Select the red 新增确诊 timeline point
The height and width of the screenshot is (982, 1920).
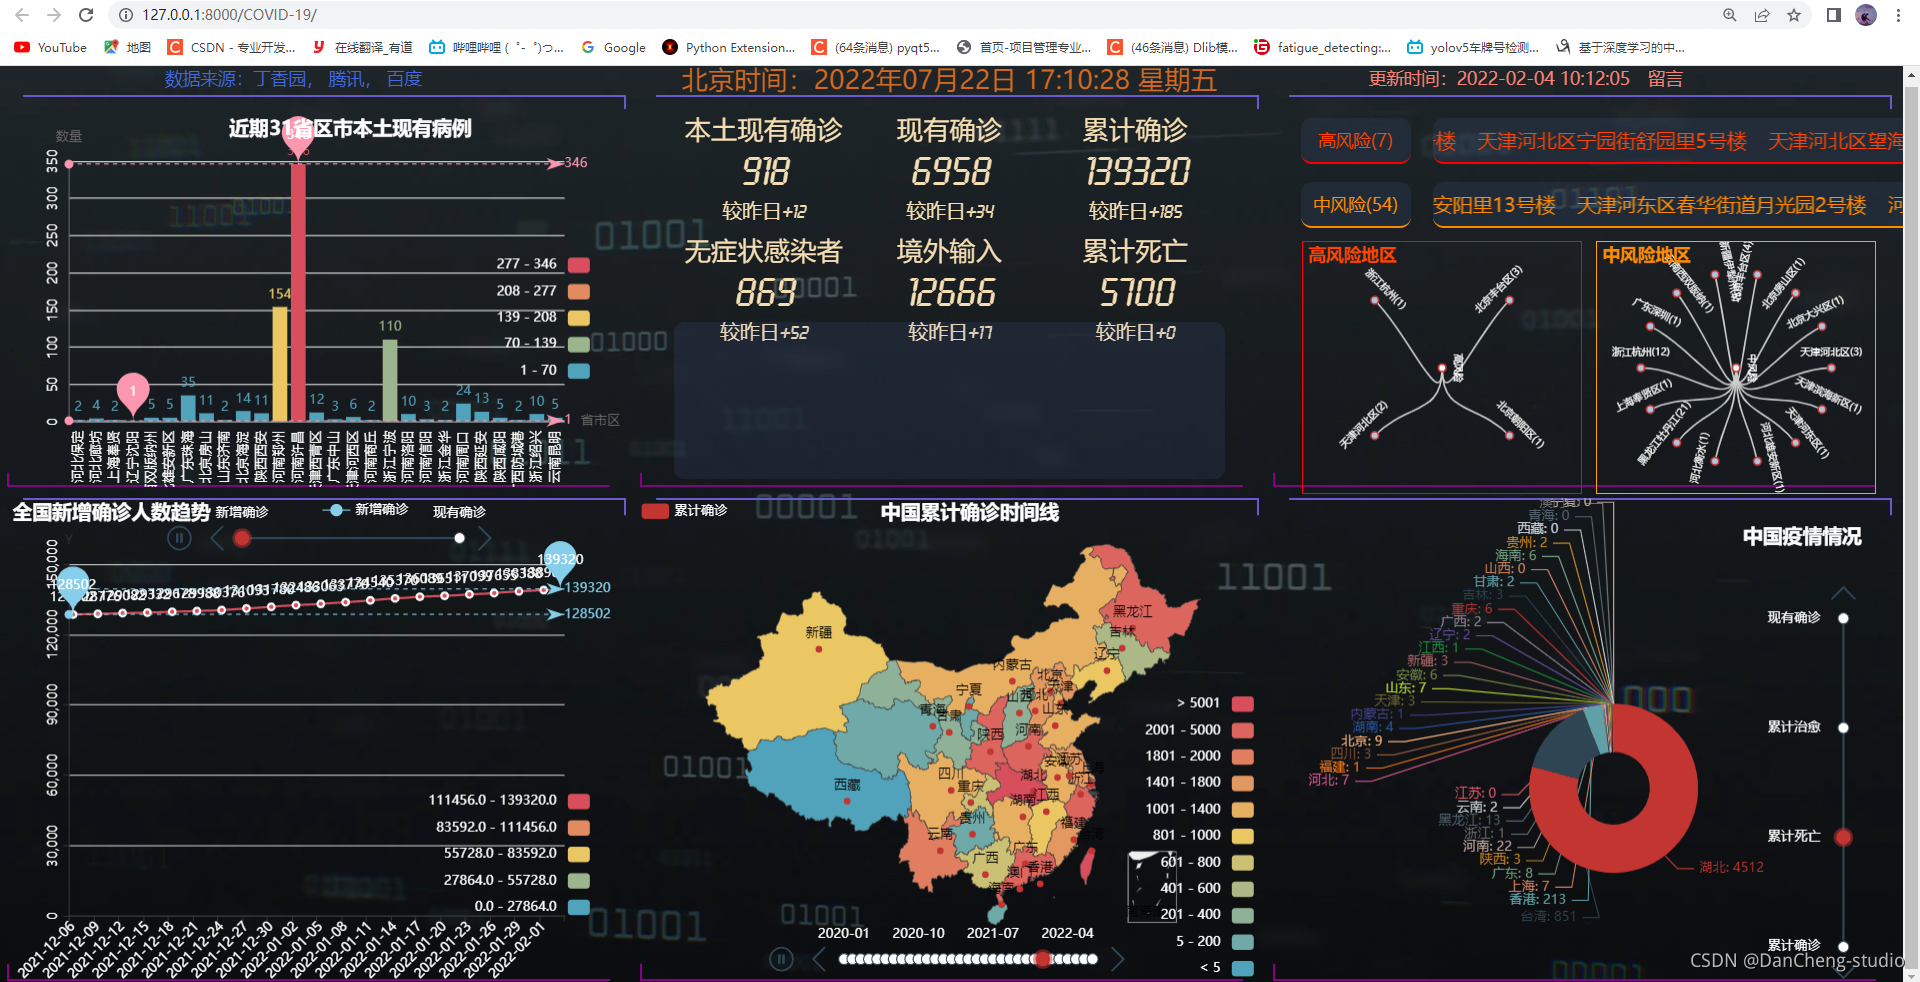pos(241,538)
